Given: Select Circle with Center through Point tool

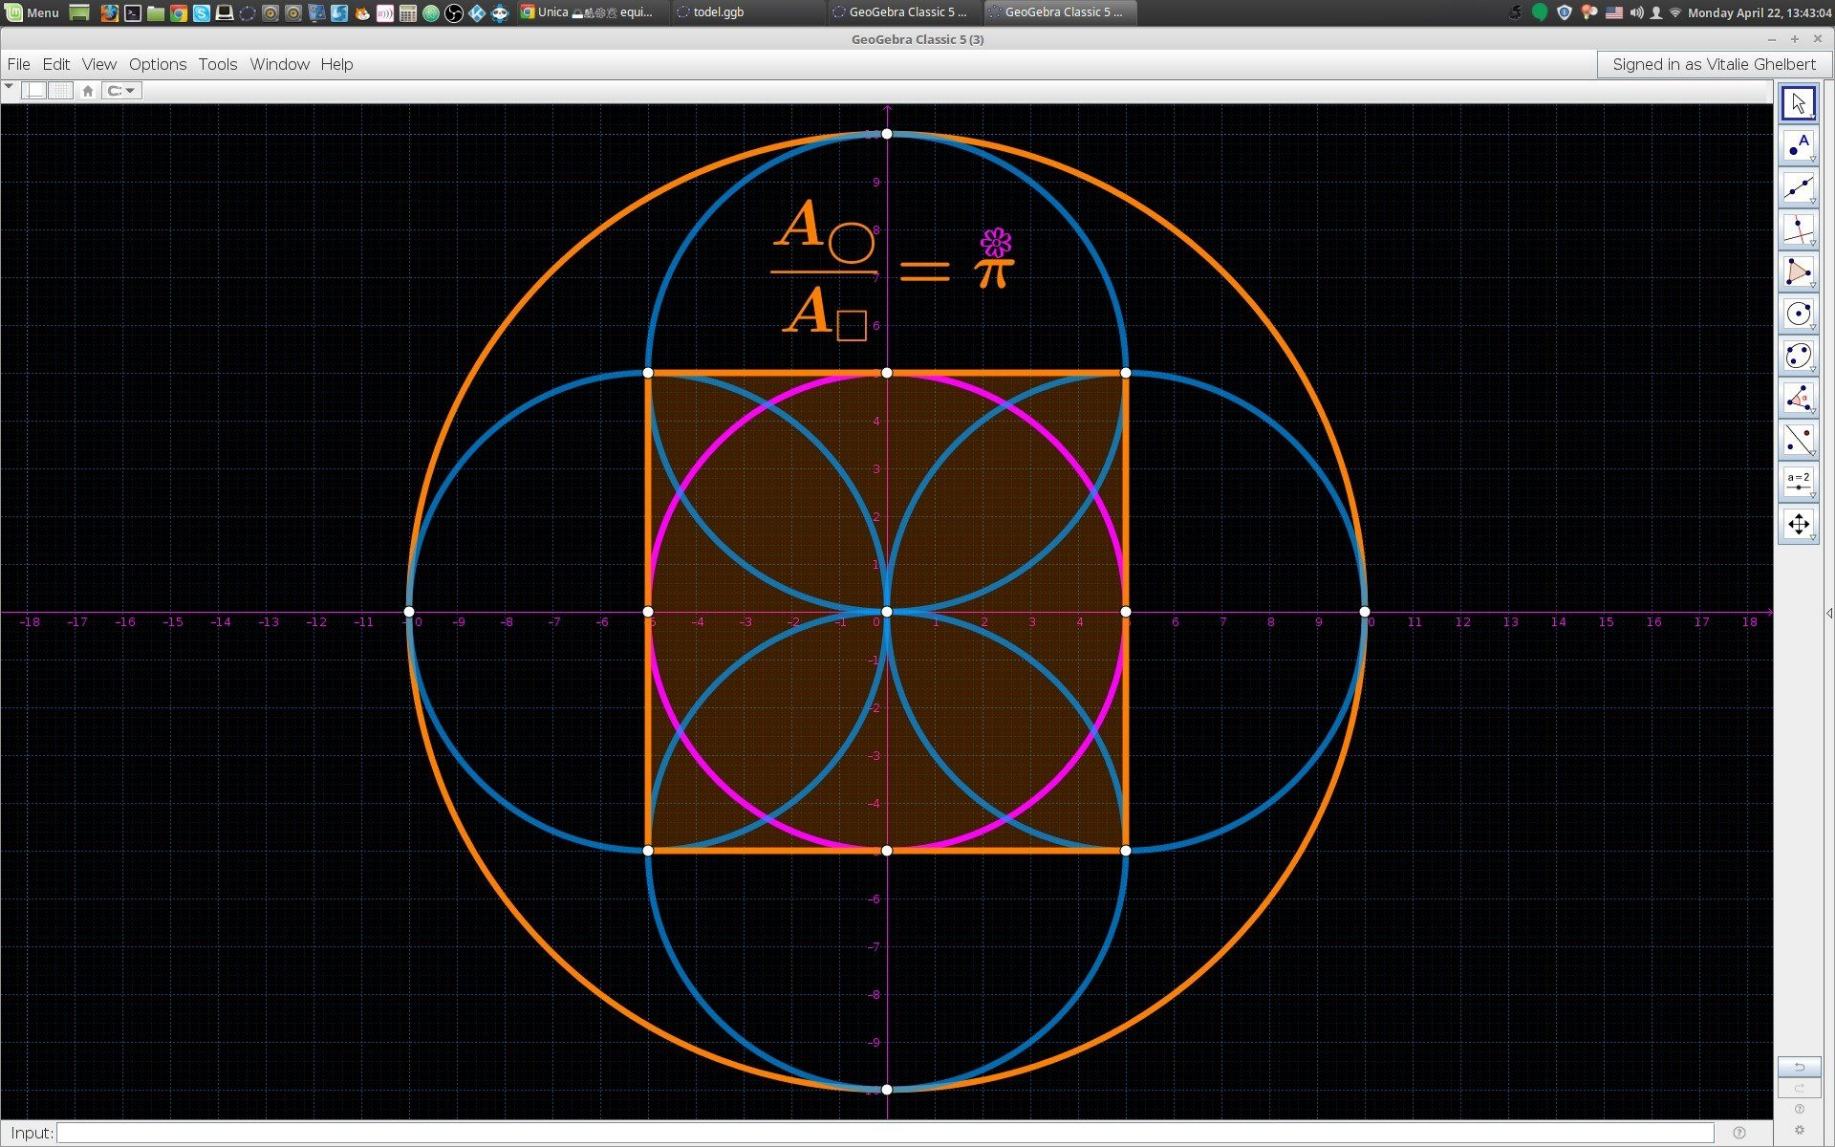Looking at the screenshot, I should tap(1798, 314).
